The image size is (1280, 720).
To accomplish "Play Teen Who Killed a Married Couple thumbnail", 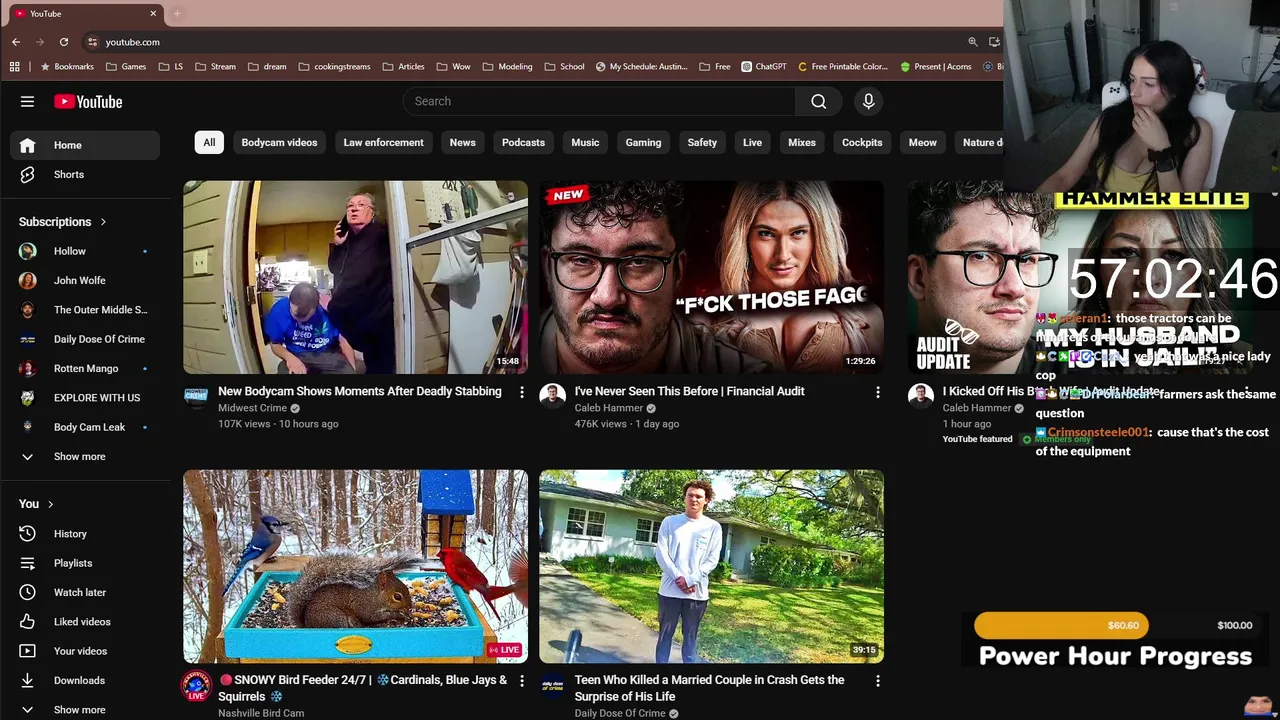I will point(711,566).
